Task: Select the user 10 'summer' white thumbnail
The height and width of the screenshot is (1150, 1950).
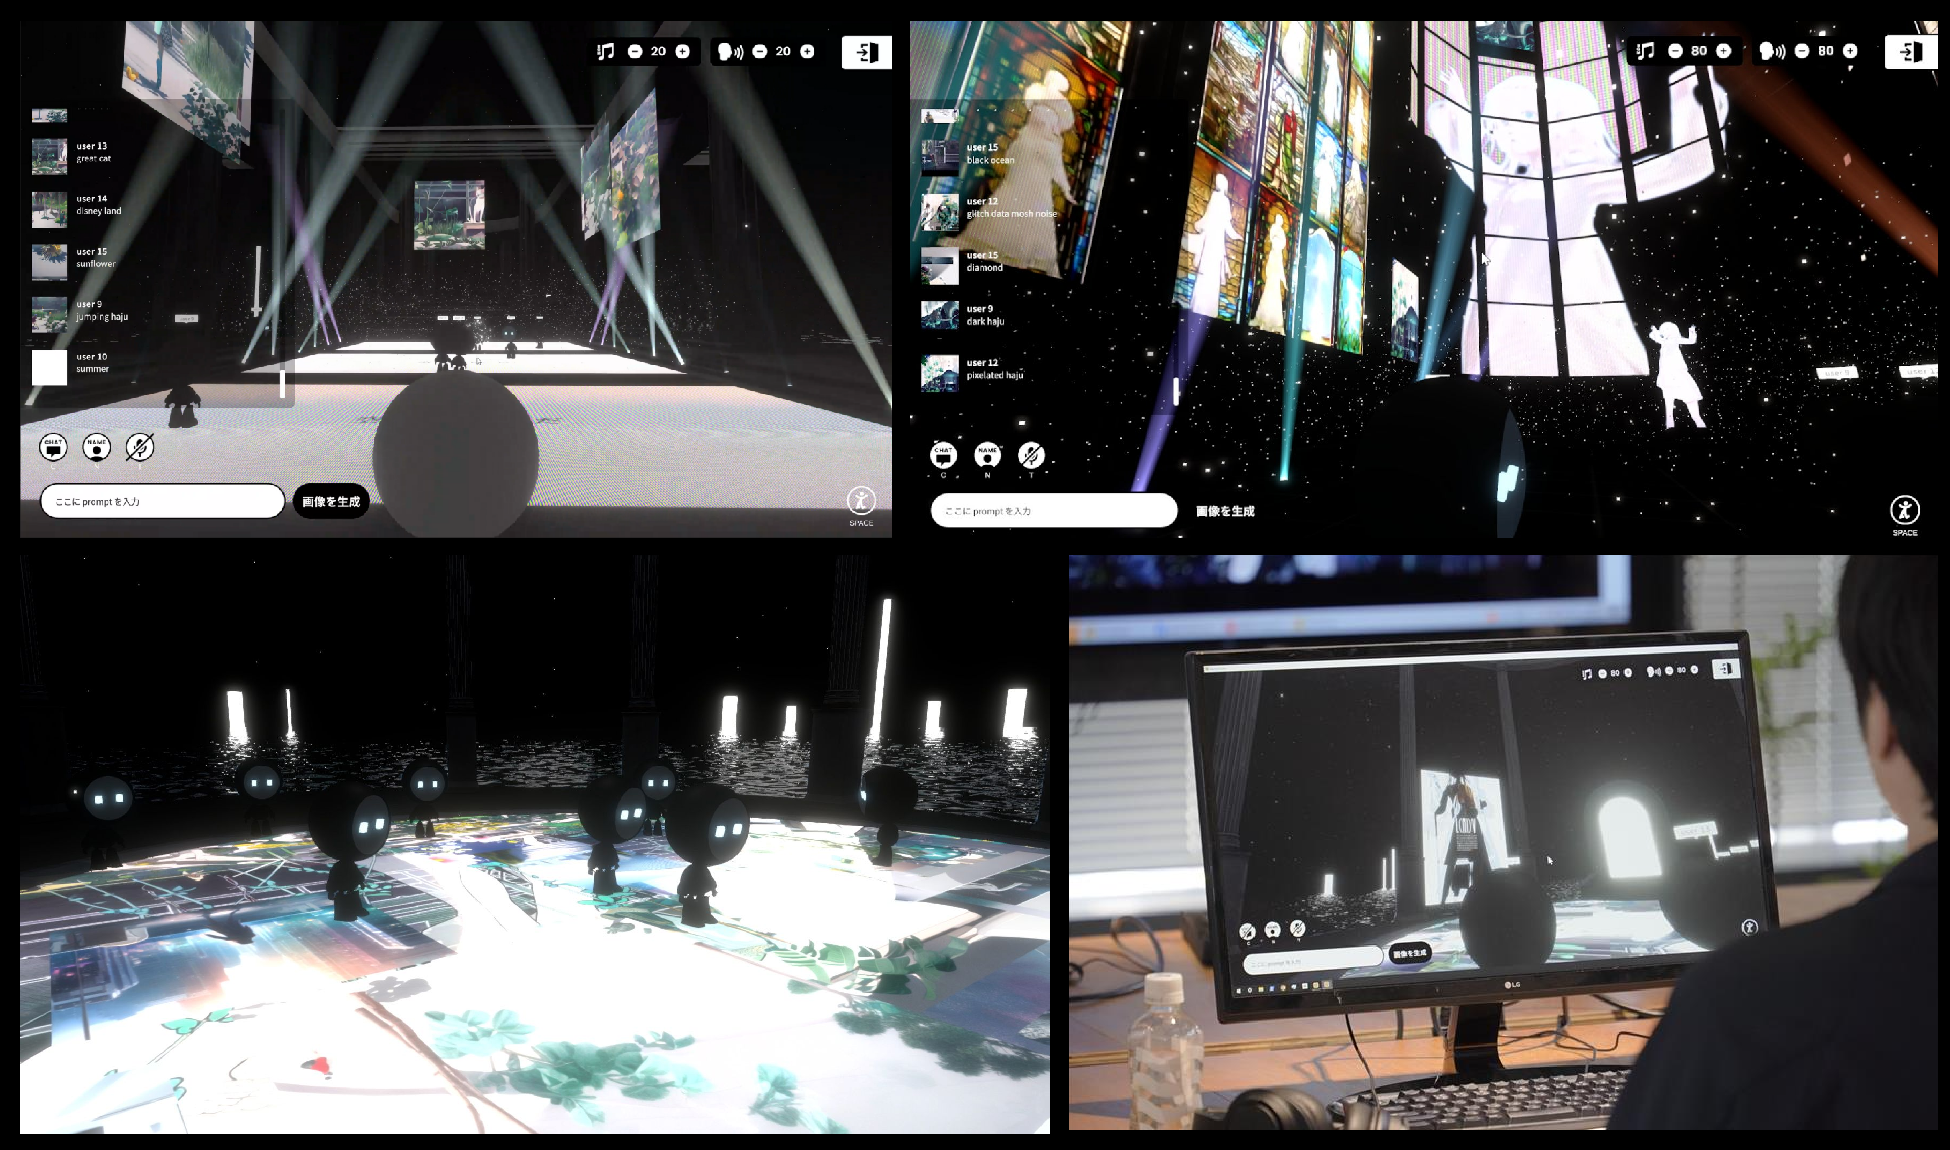Action: 49,367
